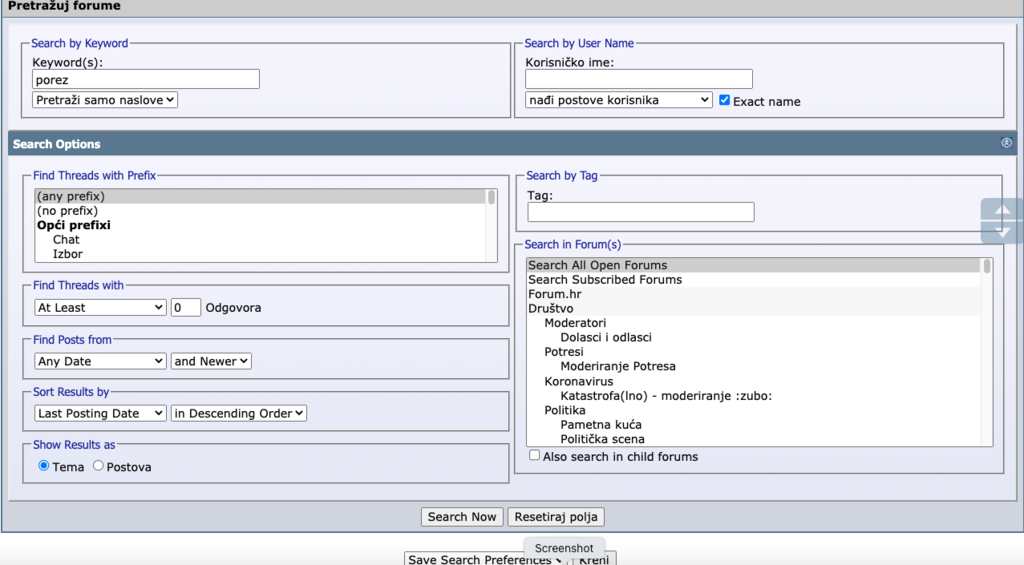Select Moderatori in forum list
The image size is (1024, 565).
pyautogui.click(x=754, y=323)
